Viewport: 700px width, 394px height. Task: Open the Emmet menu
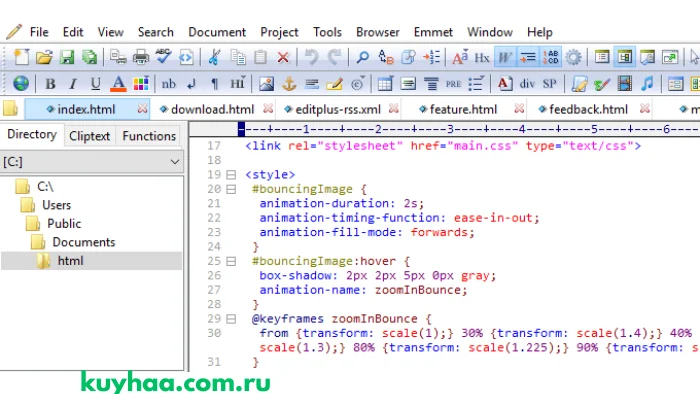433,32
